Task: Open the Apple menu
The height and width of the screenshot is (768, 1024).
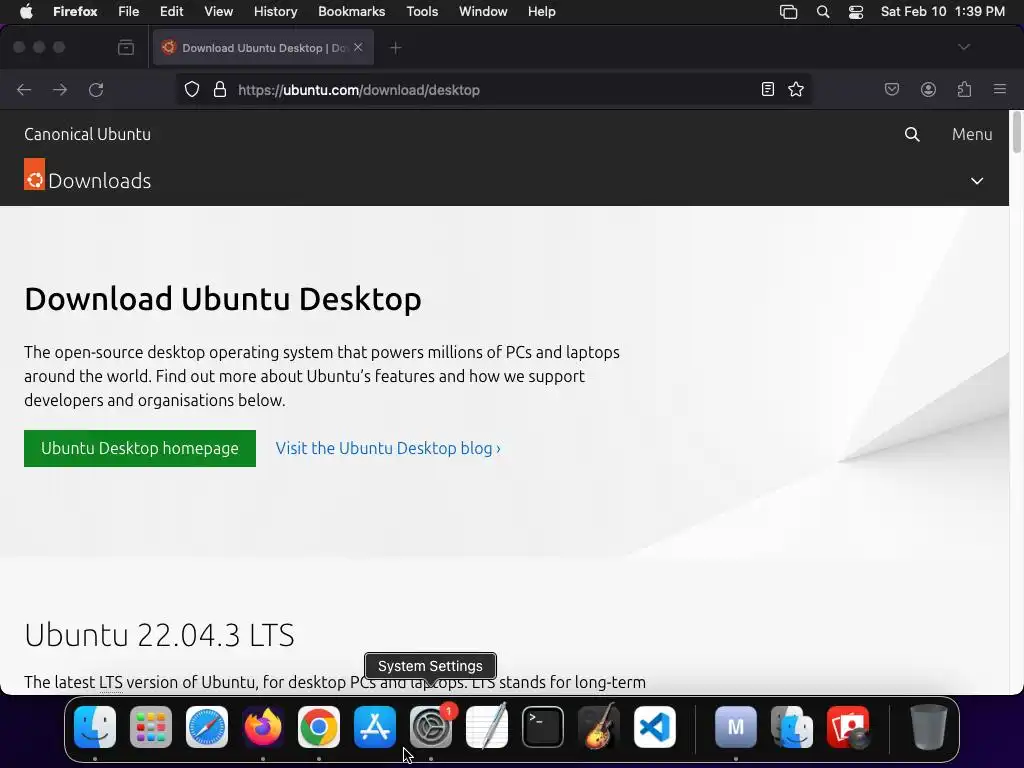Action: pos(26,11)
